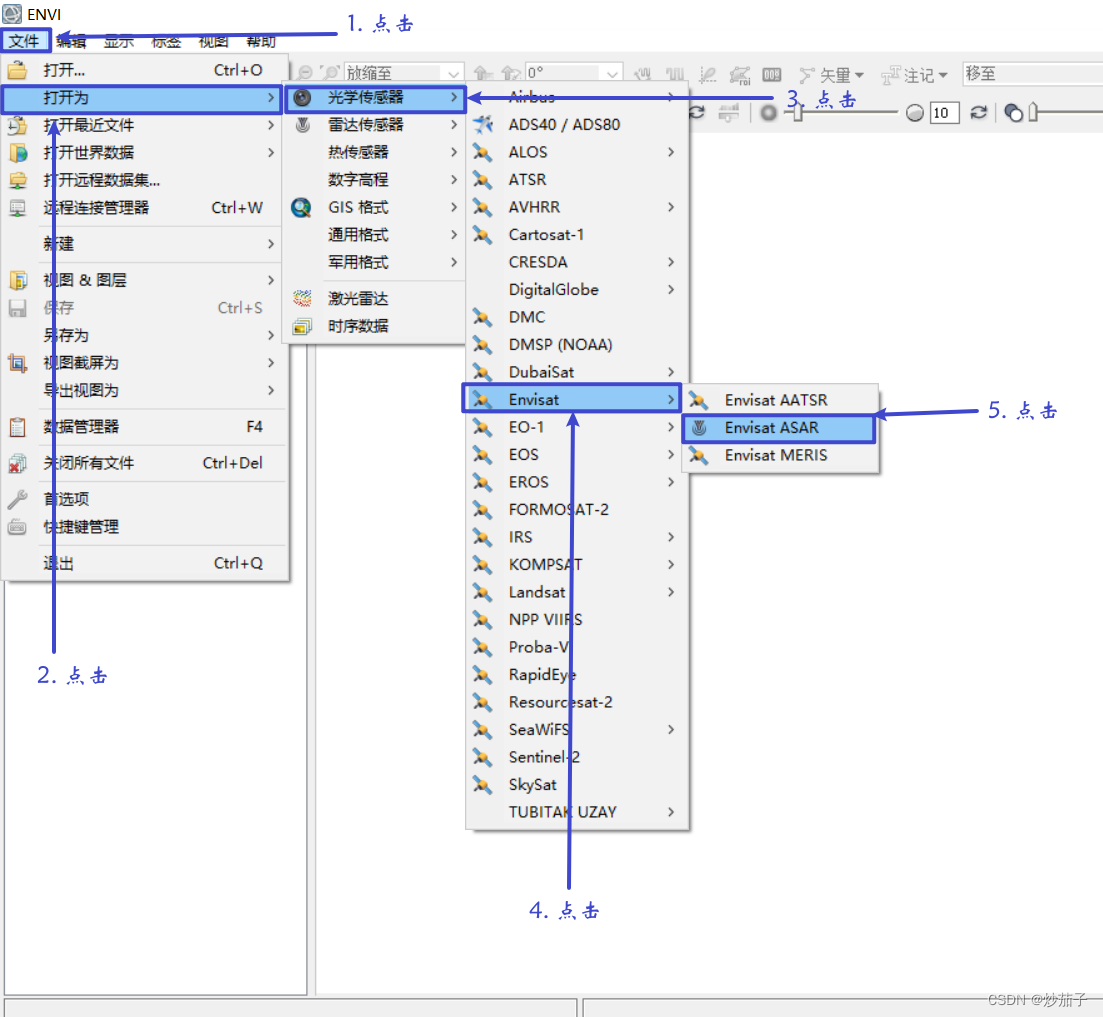
Task: Click the keyboard icon beside 快捷键管理
Action: pos(18,527)
